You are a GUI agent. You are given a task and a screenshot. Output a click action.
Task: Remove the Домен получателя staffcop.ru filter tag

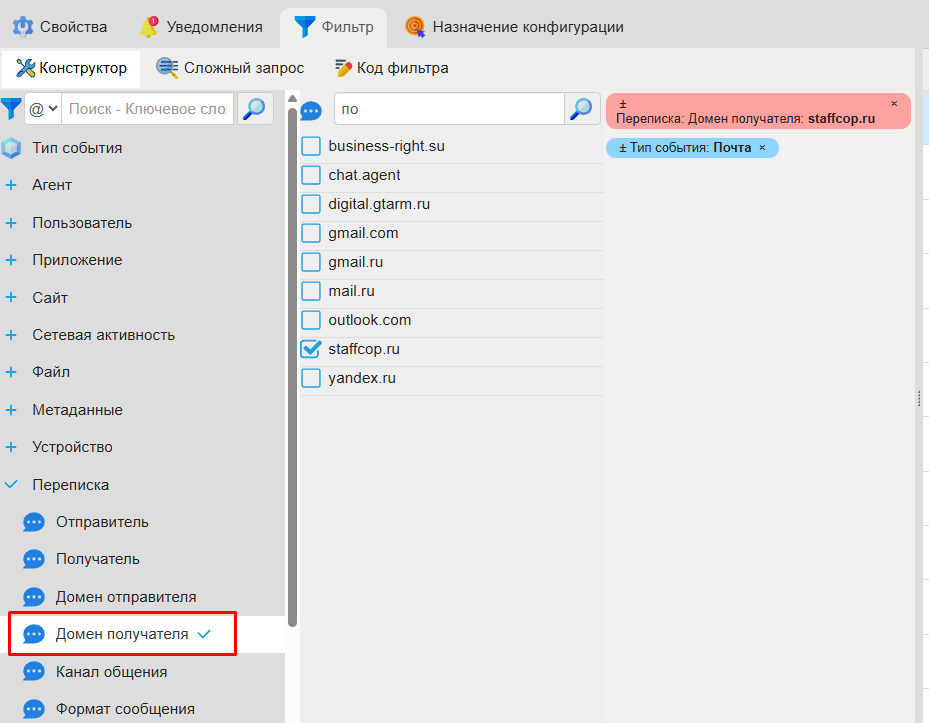(894, 104)
